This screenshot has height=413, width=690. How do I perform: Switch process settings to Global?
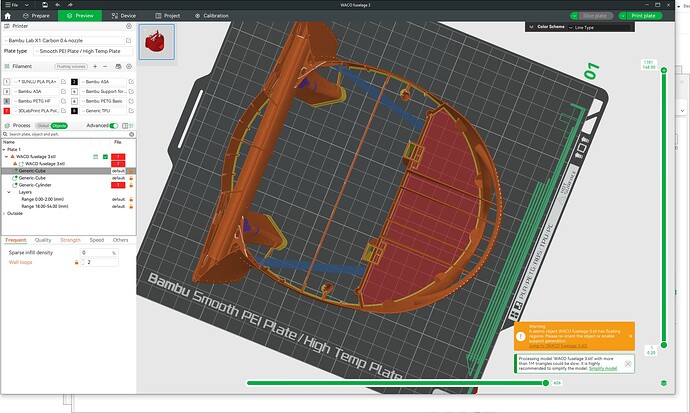coord(43,126)
